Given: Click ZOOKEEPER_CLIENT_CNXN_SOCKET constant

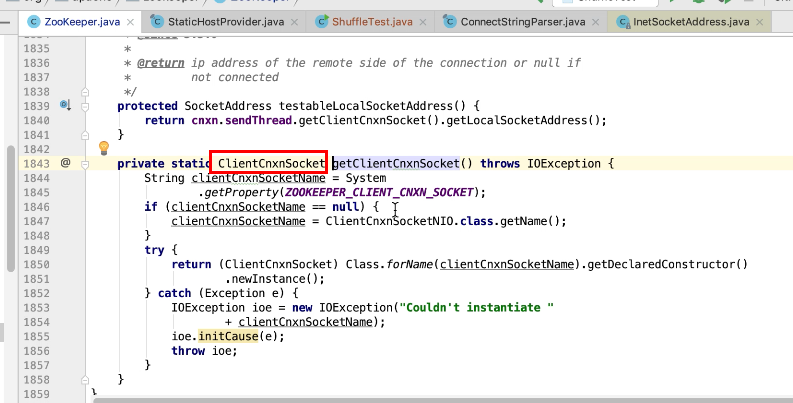Looking at the screenshot, I should [x=379, y=192].
